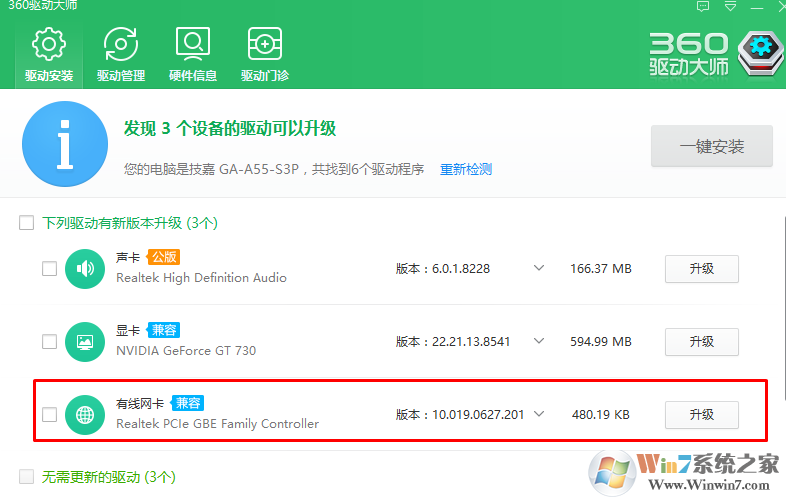Screen dimensions: 786x499
Task: Select all drivers under 下列驱动有新版本升级
Action: [27, 223]
